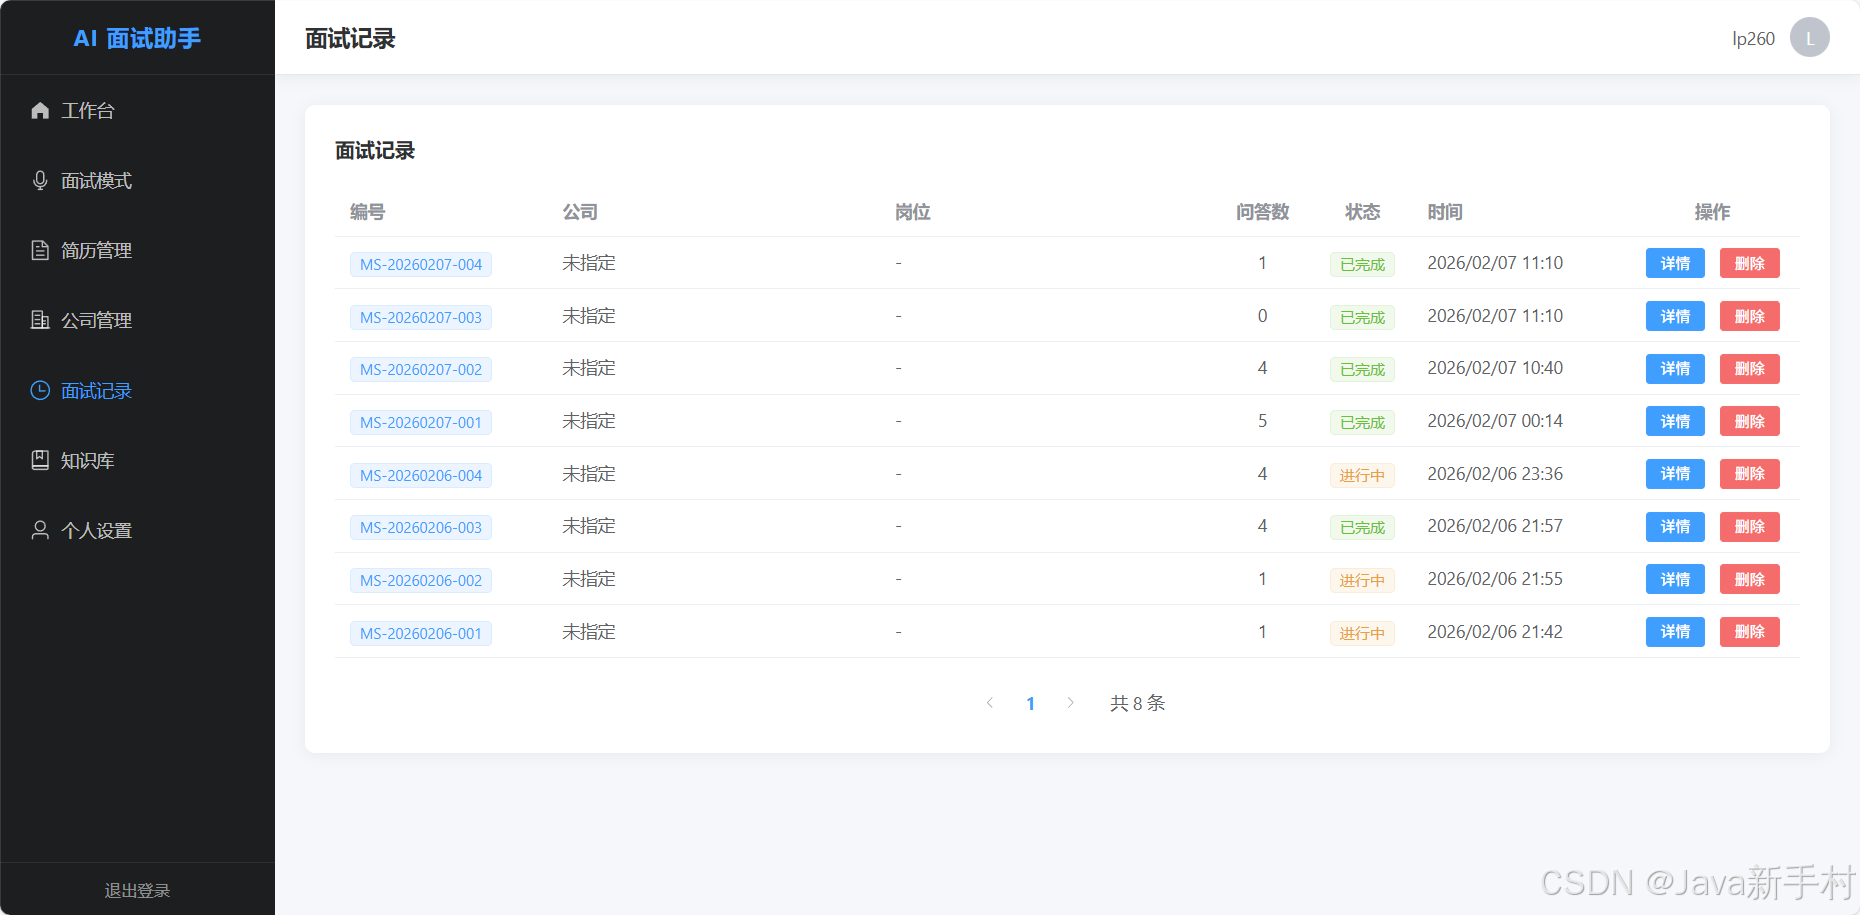Click the 状态 column header
Viewport: 1860px width, 915px height.
coord(1362,211)
